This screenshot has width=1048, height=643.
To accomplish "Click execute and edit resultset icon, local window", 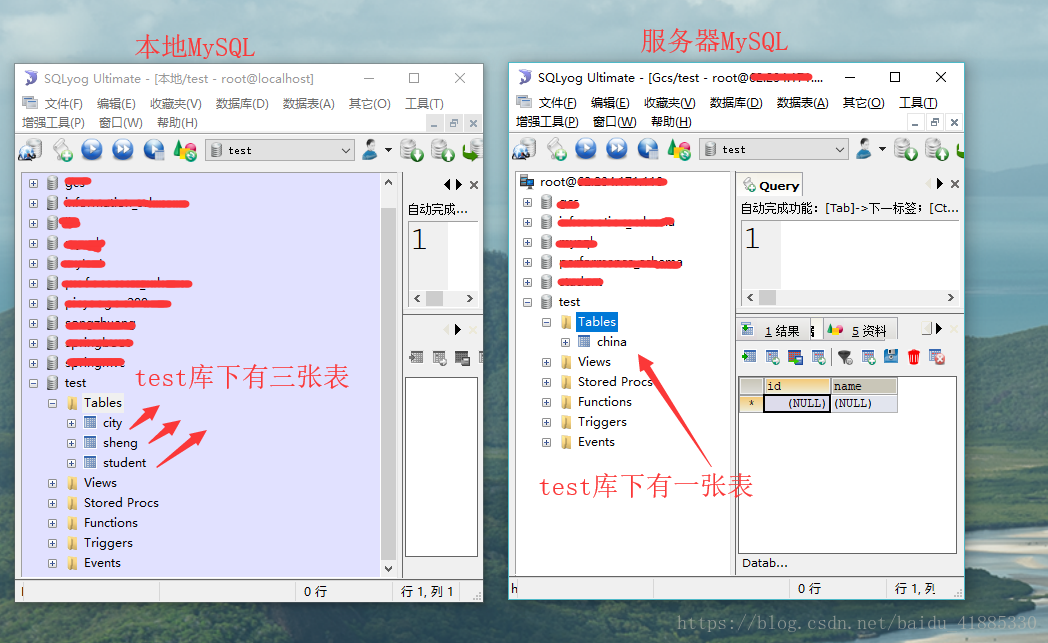I will pos(154,149).
